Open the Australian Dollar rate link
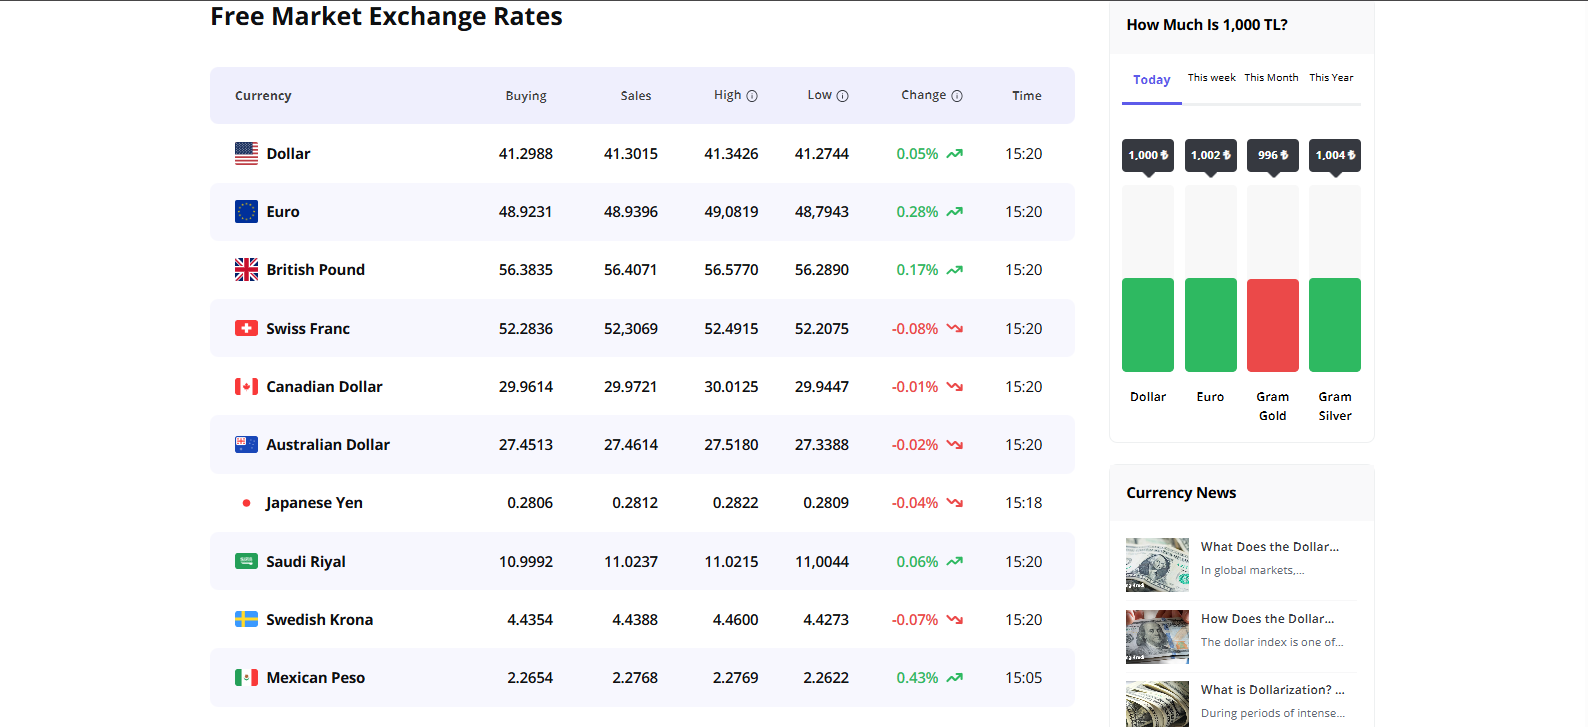The image size is (1588, 727). 327,445
